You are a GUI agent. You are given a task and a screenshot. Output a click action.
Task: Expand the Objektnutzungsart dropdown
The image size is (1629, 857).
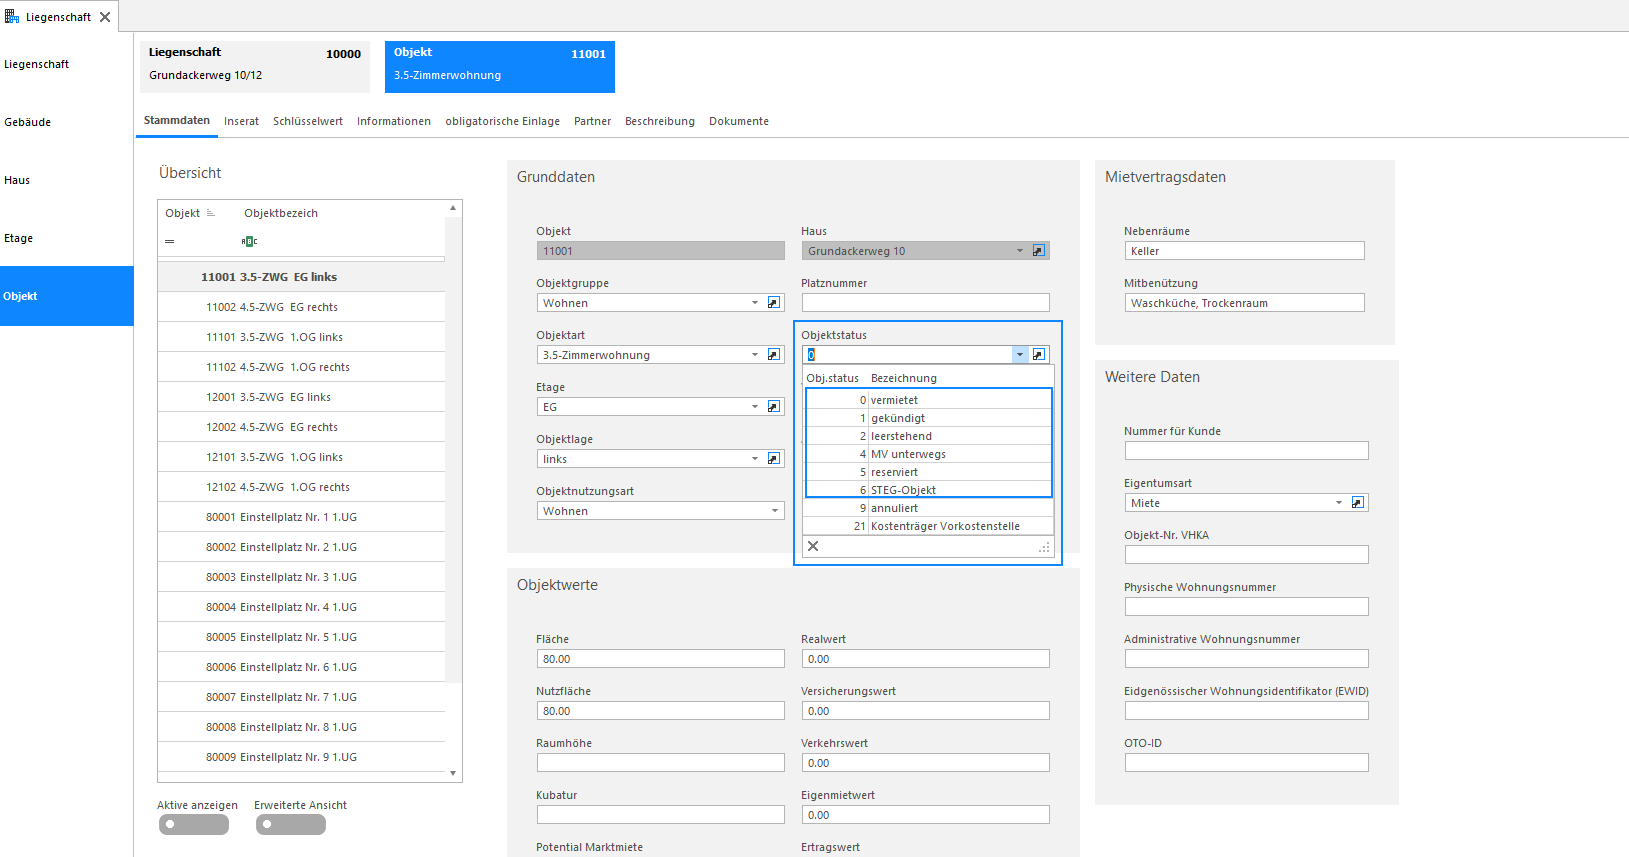(x=775, y=511)
